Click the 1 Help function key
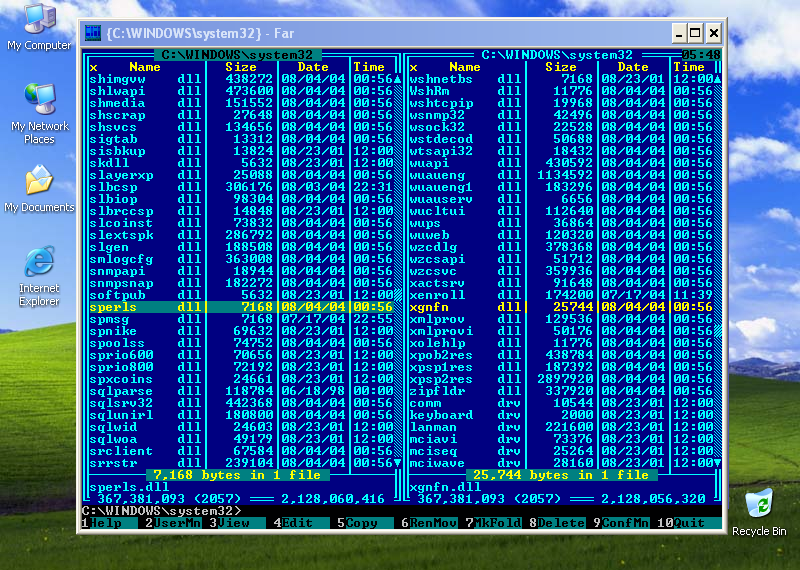 point(109,523)
